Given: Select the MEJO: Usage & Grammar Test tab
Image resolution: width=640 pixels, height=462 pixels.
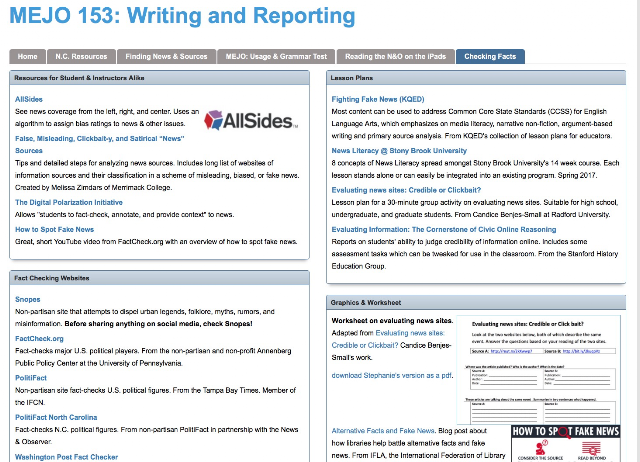Looking at the screenshot, I should [x=276, y=57].
